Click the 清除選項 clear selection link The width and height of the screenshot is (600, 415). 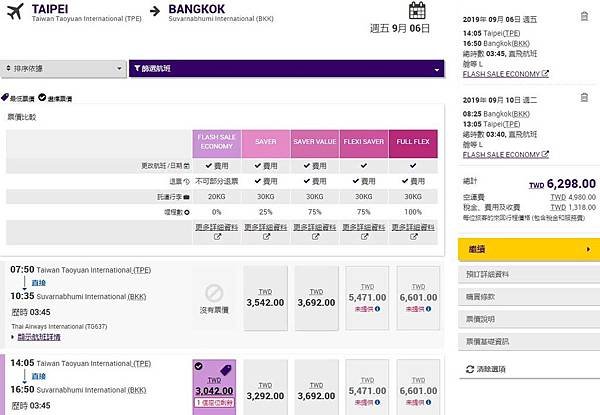[491, 369]
